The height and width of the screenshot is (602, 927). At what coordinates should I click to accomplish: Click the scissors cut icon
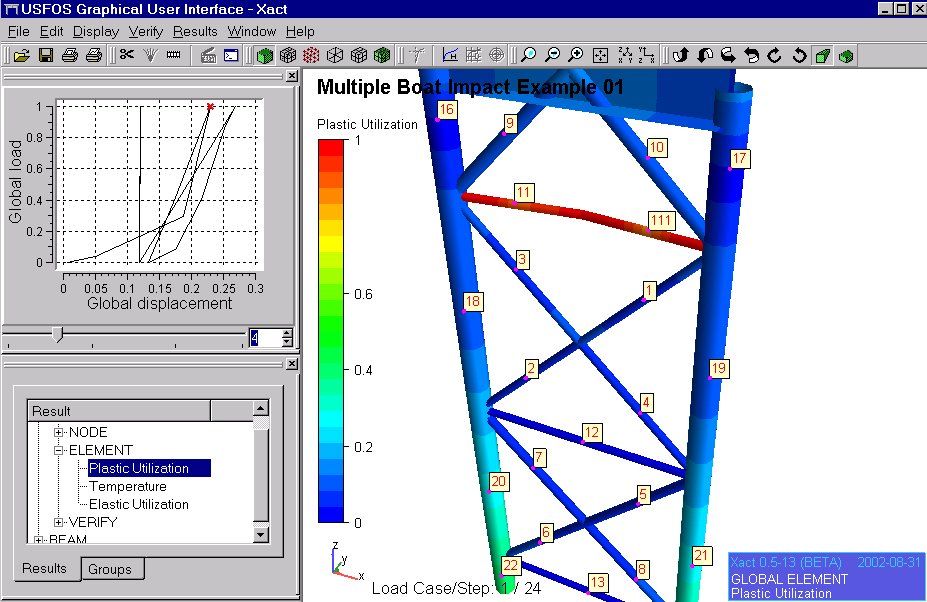point(126,55)
